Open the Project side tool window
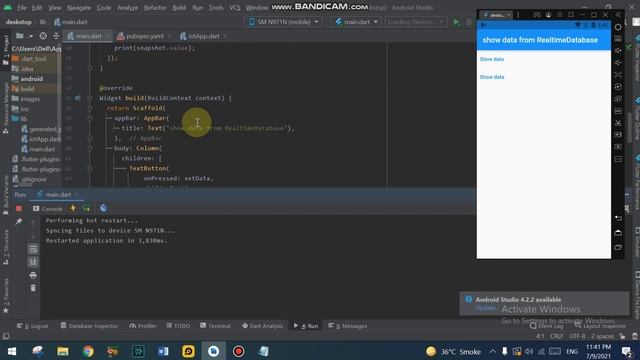Image resolution: width=640 pixels, height=360 pixels. [6, 50]
